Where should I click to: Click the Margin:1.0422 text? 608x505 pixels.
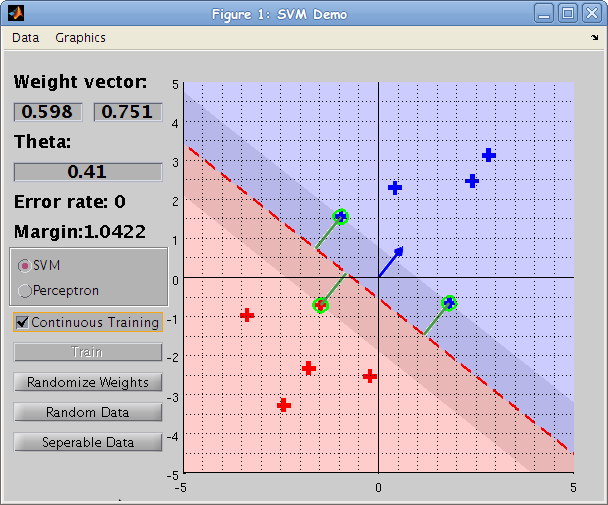coord(80,232)
